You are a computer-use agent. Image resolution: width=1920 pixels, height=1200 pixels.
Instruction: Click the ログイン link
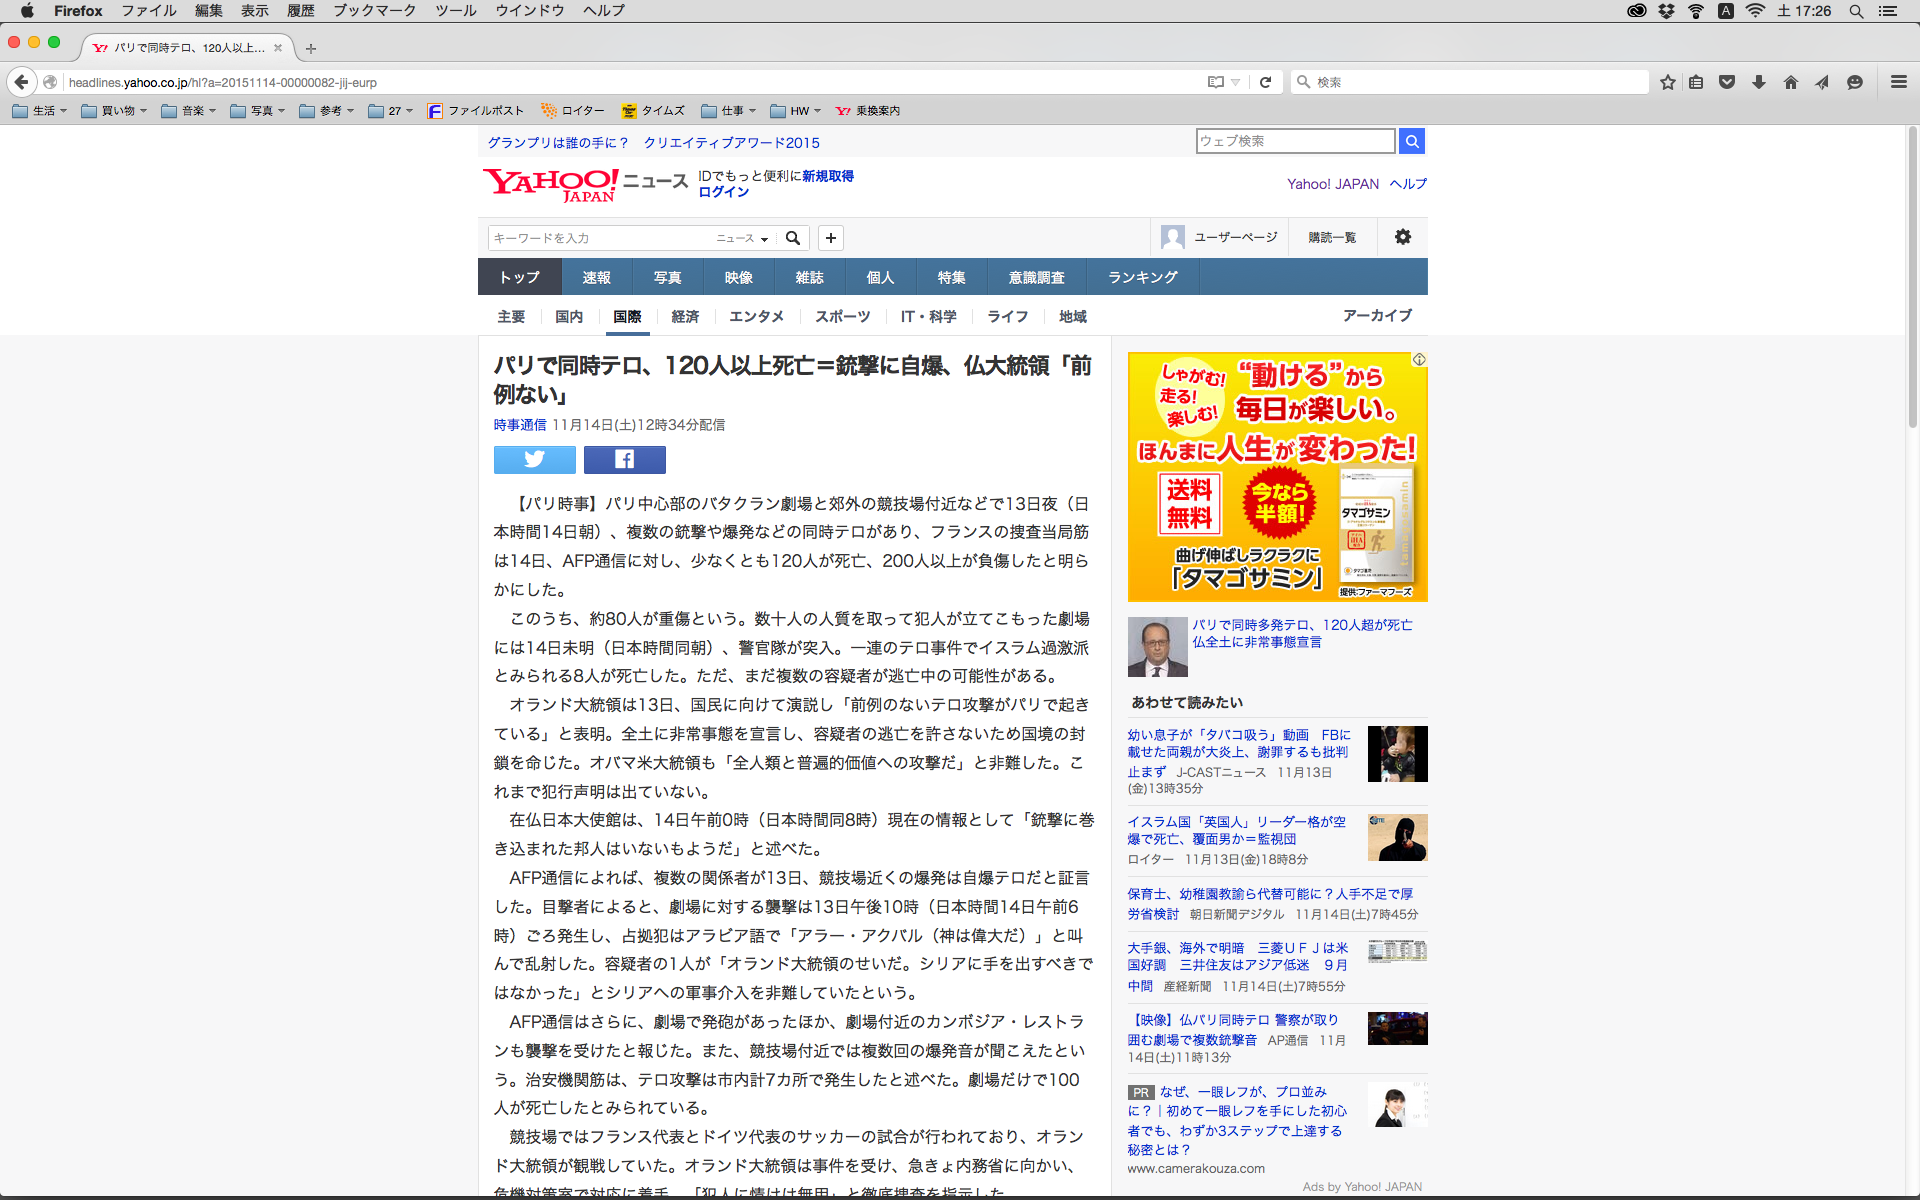pos(723,192)
